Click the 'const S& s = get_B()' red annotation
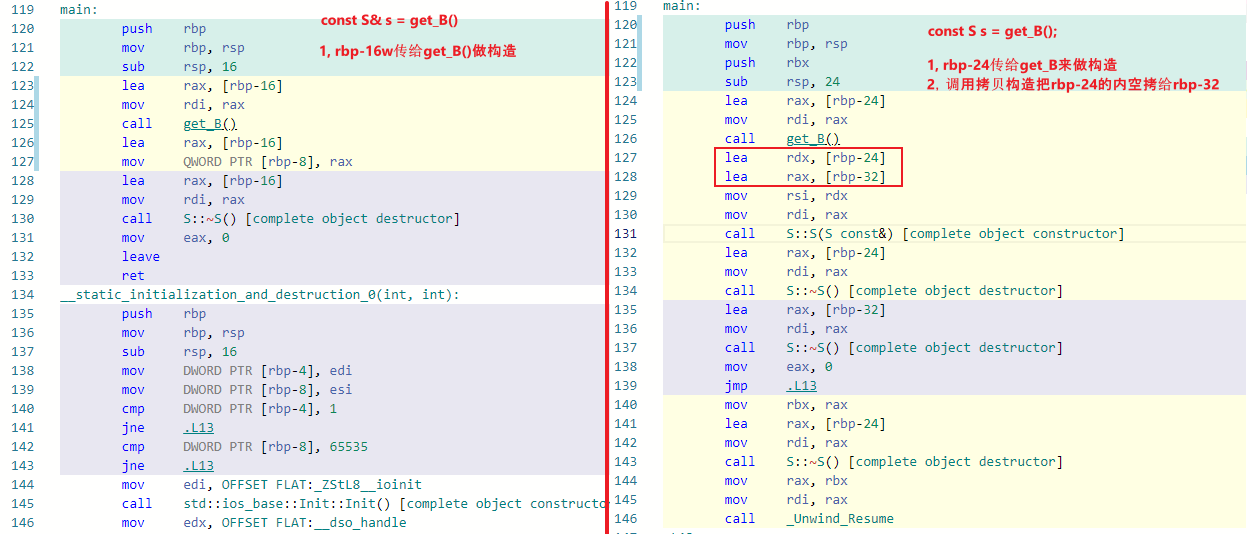Image resolution: width=1247 pixels, height=534 pixels. tap(389, 21)
